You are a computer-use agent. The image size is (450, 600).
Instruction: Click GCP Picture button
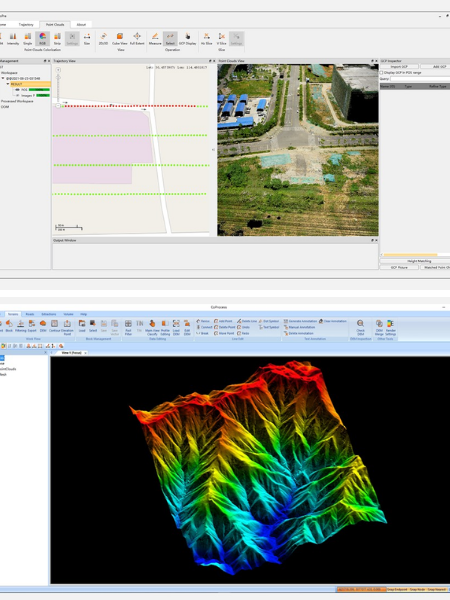click(x=399, y=267)
